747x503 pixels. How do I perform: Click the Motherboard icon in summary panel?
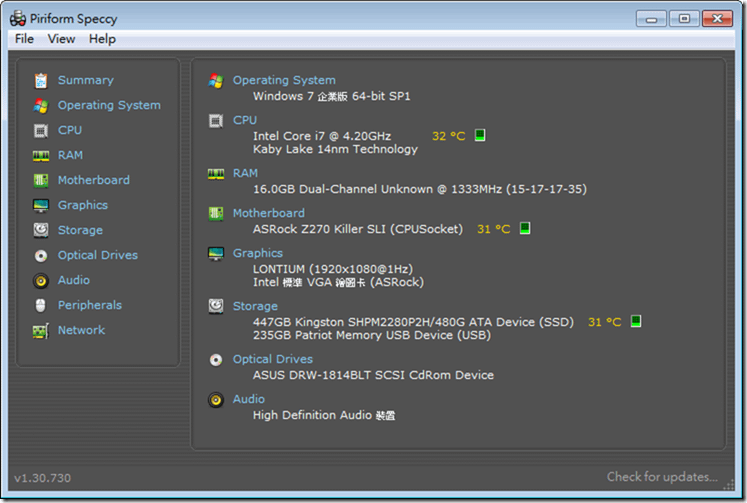(x=216, y=213)
